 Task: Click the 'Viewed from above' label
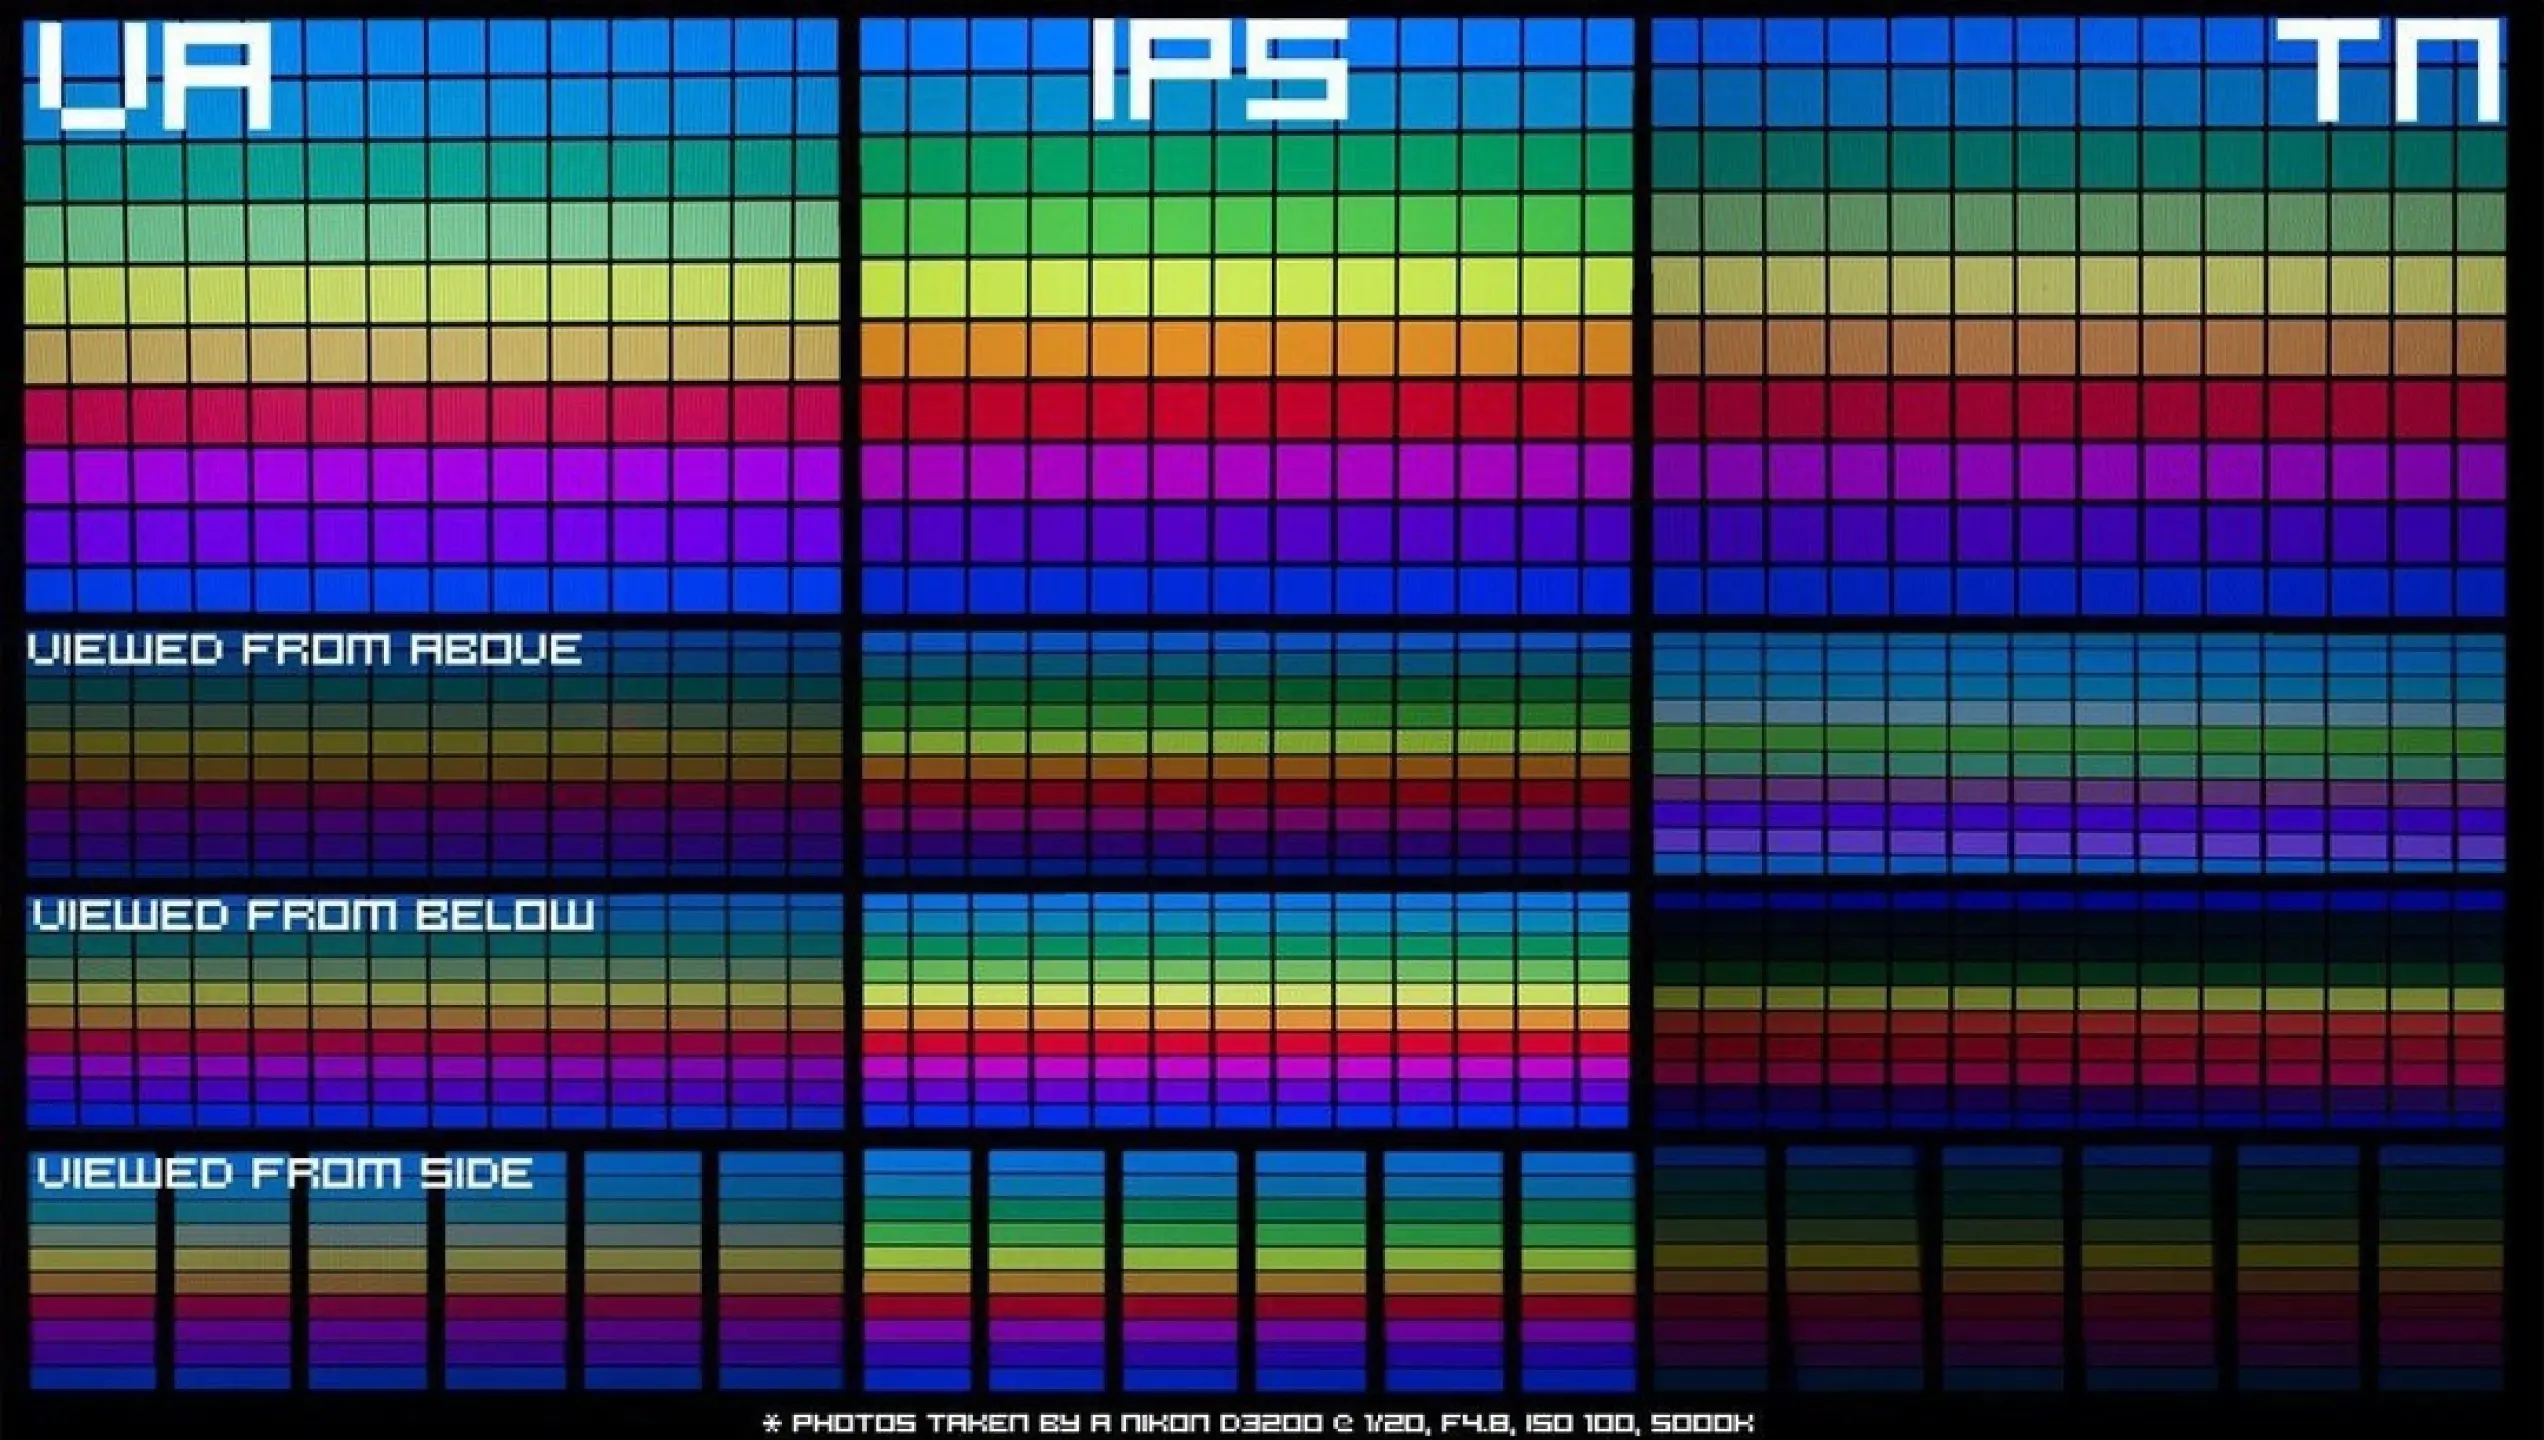[x=304, y=651]
